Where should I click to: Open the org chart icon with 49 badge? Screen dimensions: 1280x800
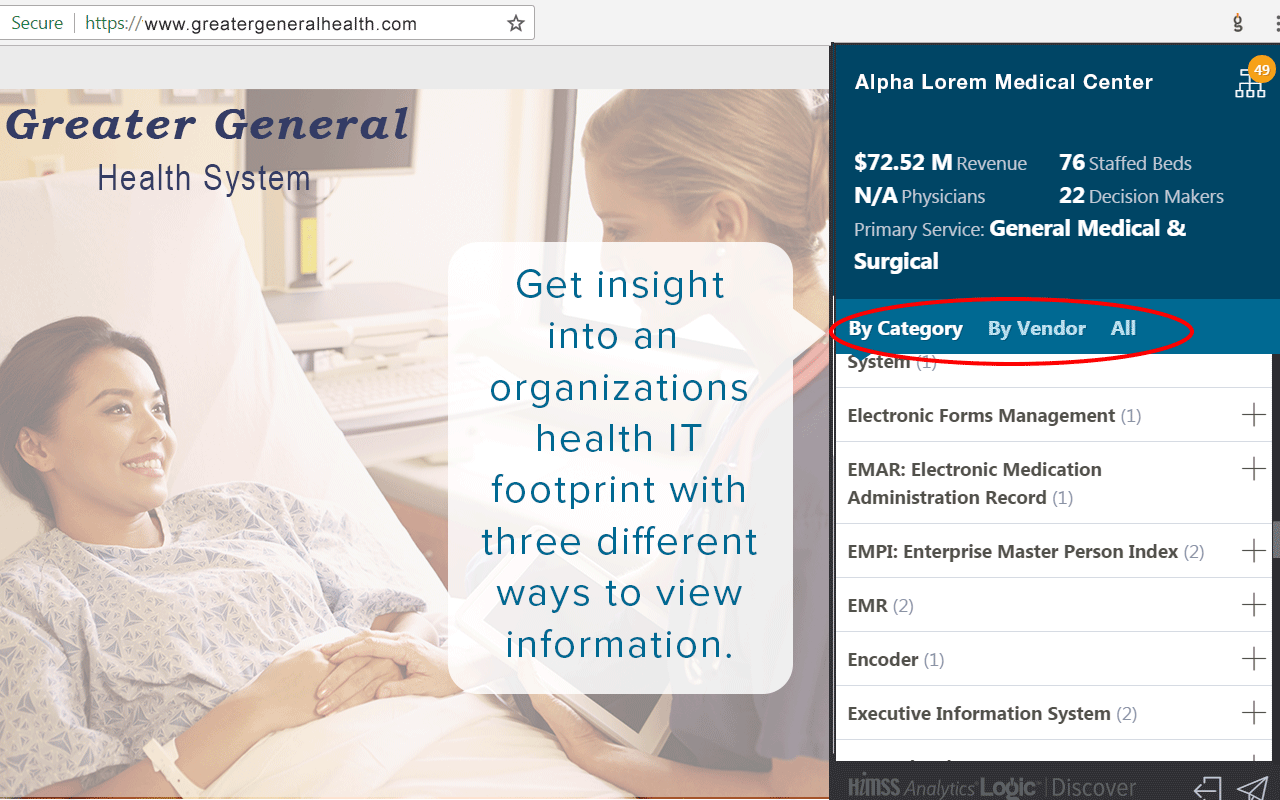[1250, 83]
